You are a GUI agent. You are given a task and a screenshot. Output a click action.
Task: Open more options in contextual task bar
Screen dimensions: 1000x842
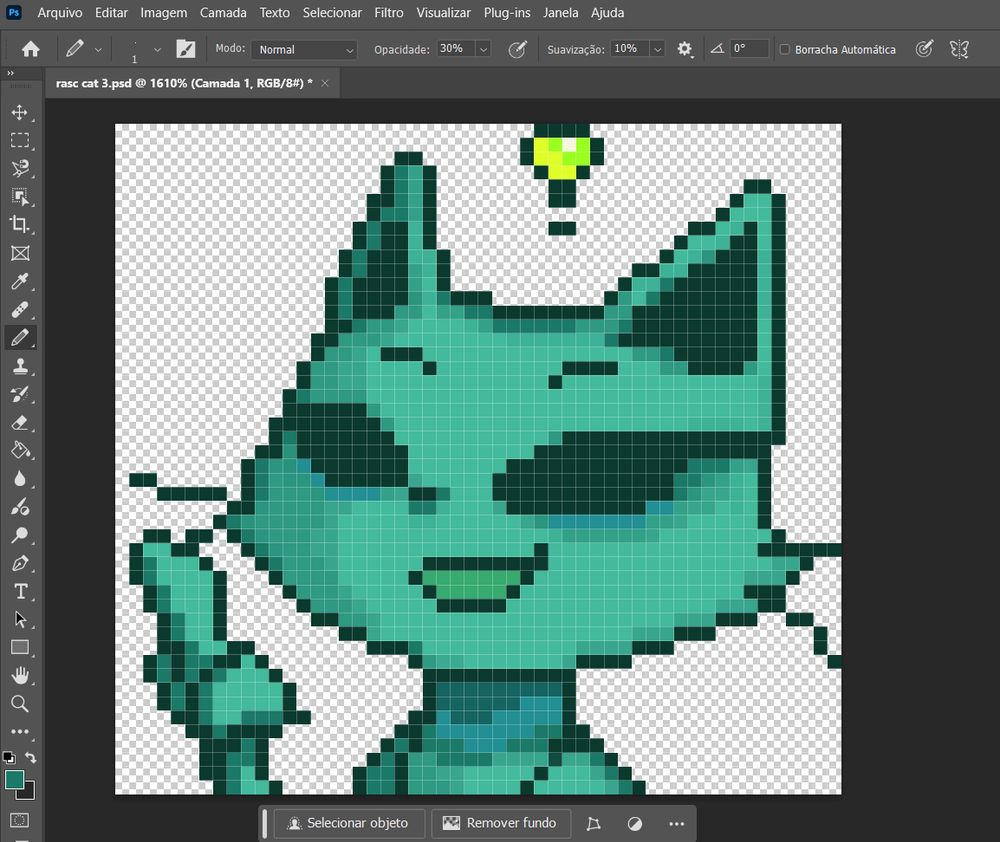pos(677,824)
